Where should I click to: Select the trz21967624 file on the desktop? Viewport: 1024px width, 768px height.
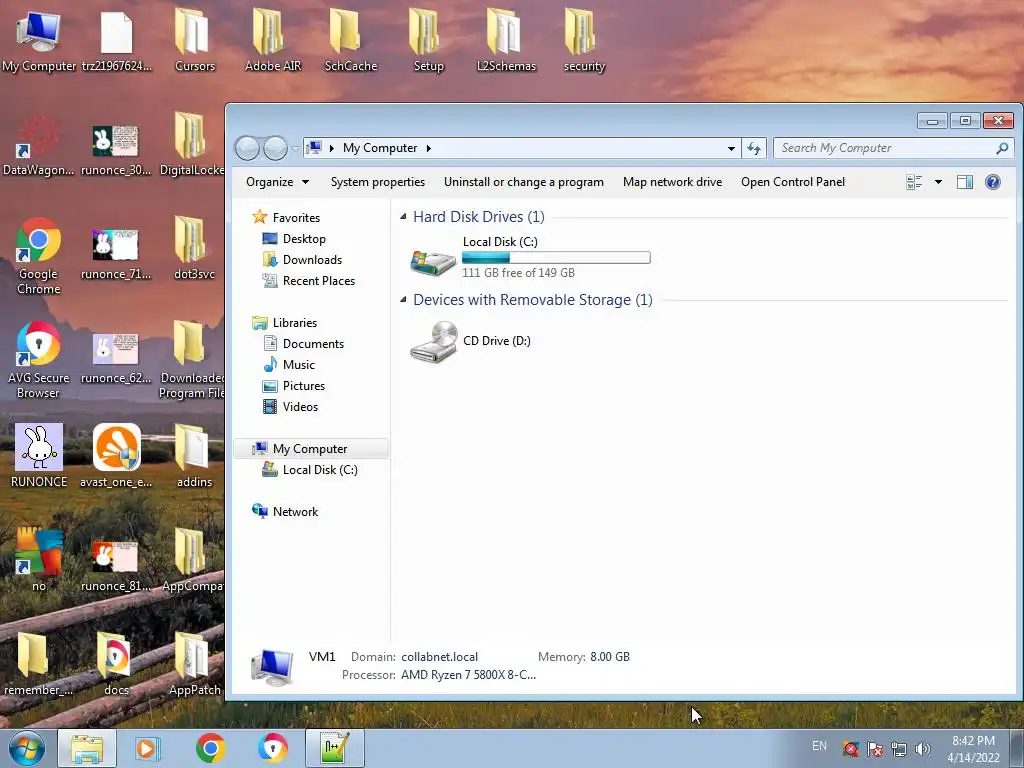coord(116,40)
